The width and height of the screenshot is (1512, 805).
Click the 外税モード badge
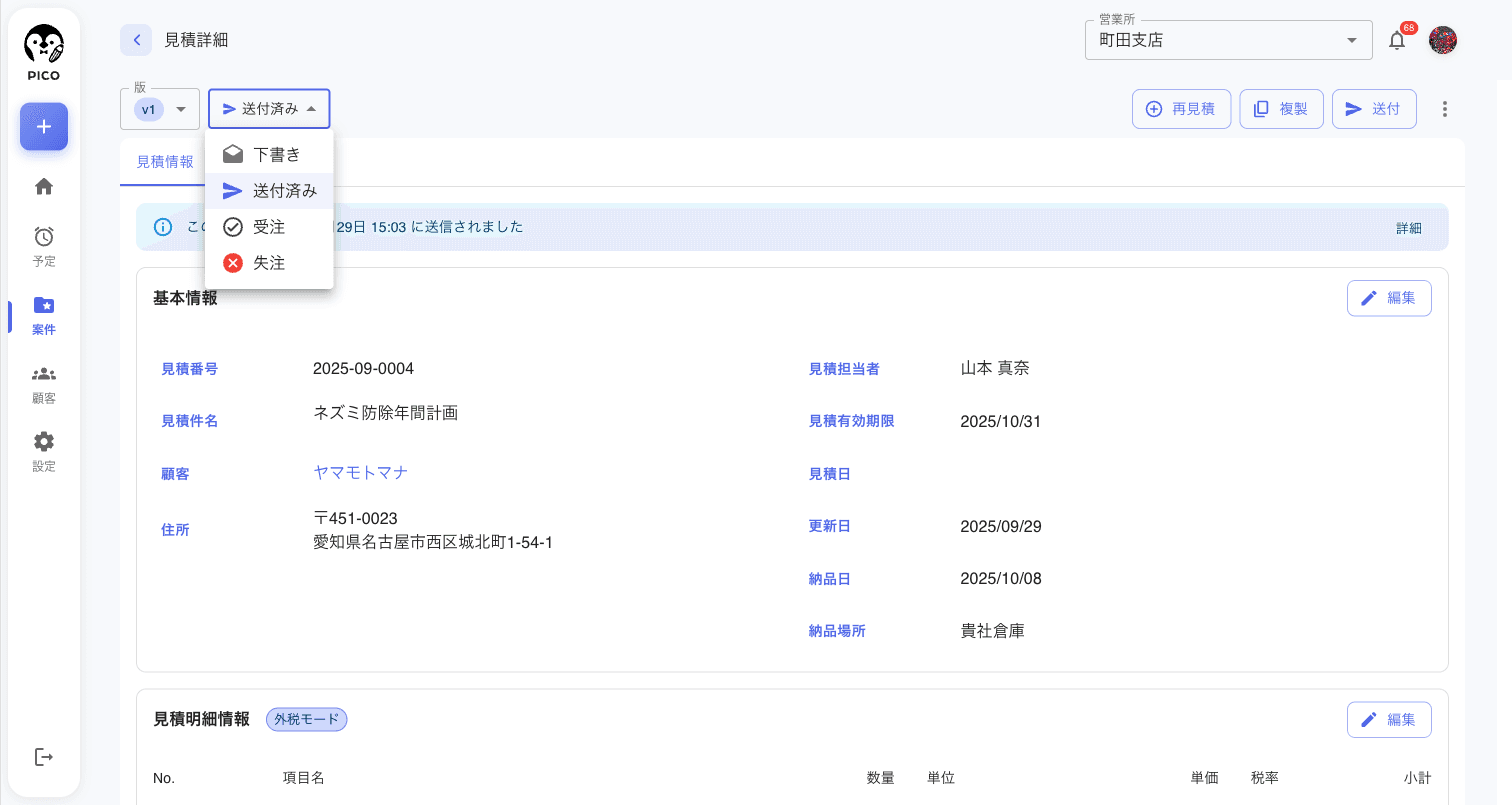(x=306, y=719)
